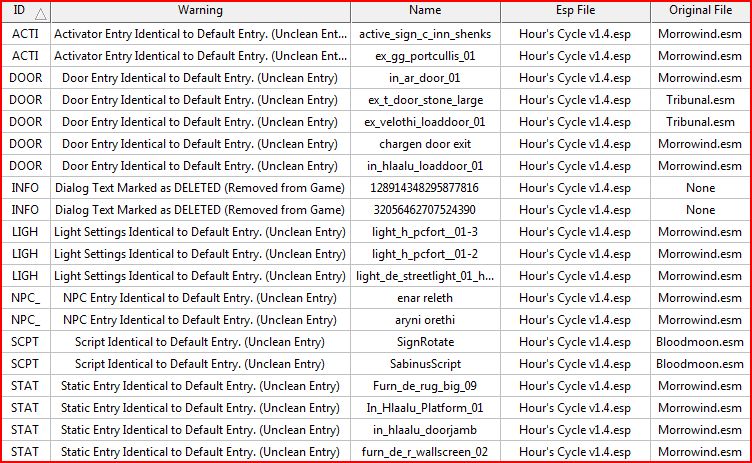Image resolution: width=752 pixels, height=463 pixels.
Task: Click NPC_ ID cell of aryni orethi row
Action: [x=26, y=321]
